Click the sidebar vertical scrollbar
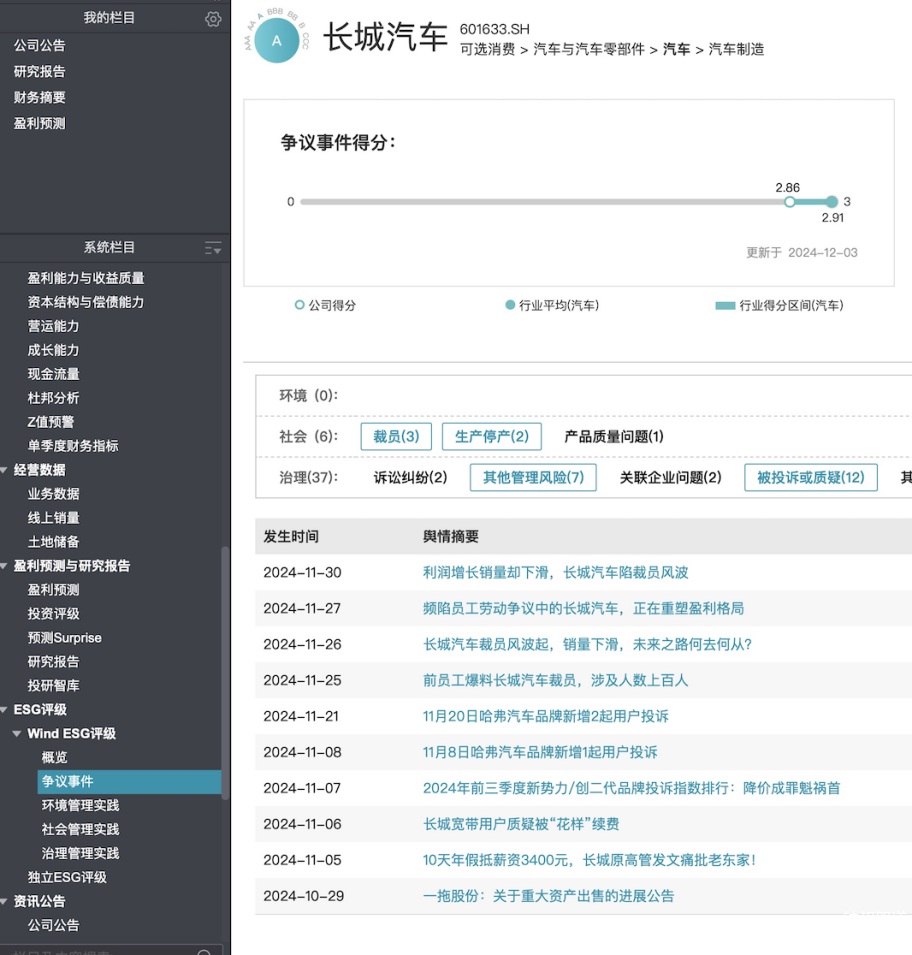The width and height of the screenshot is (912, 955). pyautogui.click(x=225, y=673)
